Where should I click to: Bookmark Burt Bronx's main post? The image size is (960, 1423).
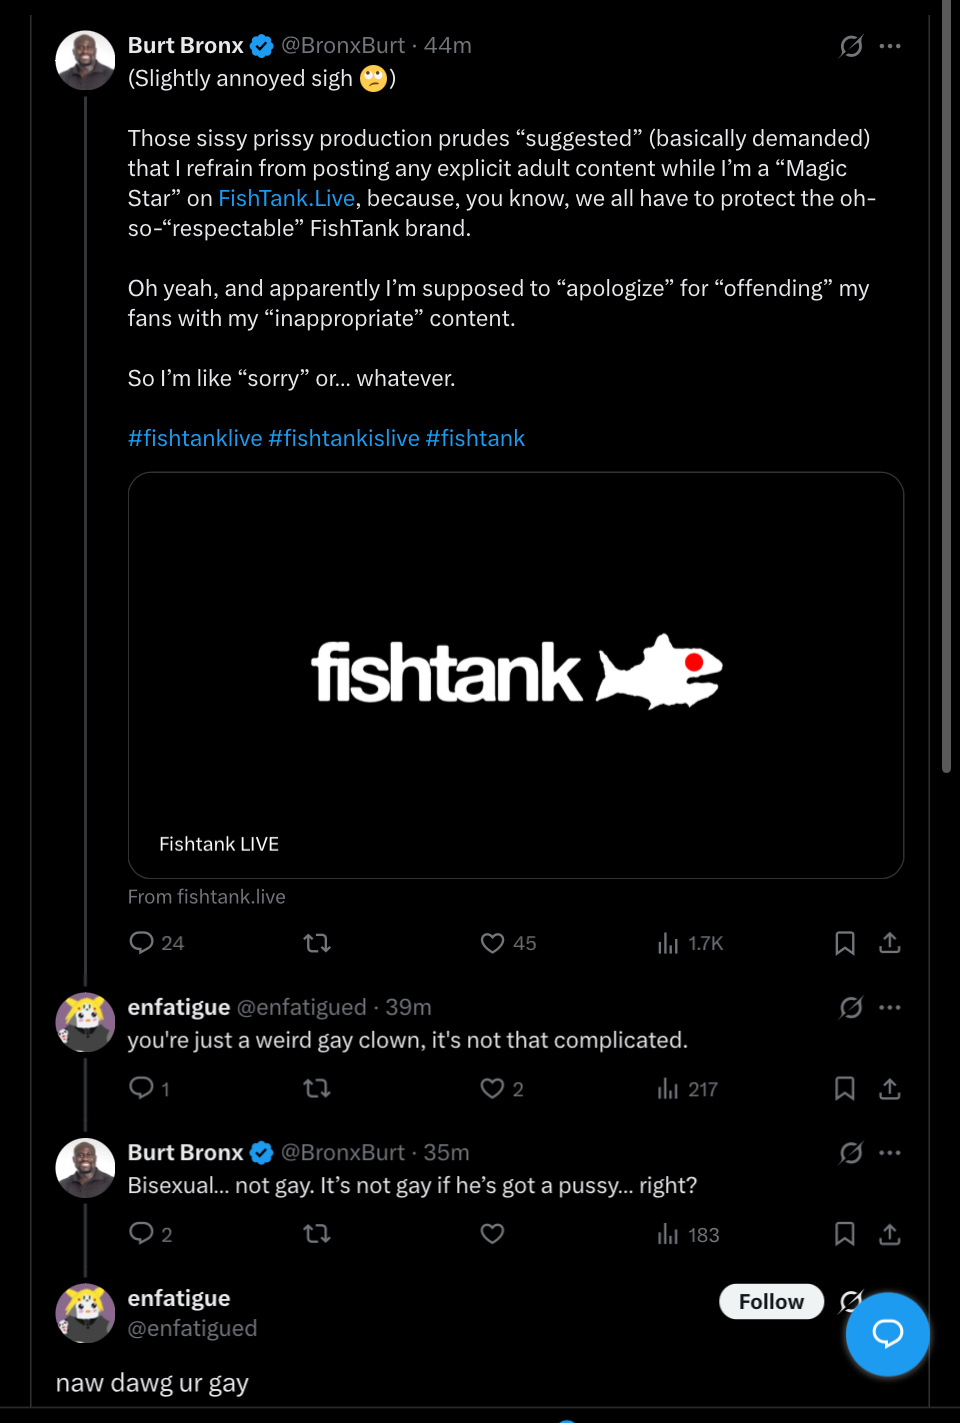pyautogui.click(x=845, y=943)
